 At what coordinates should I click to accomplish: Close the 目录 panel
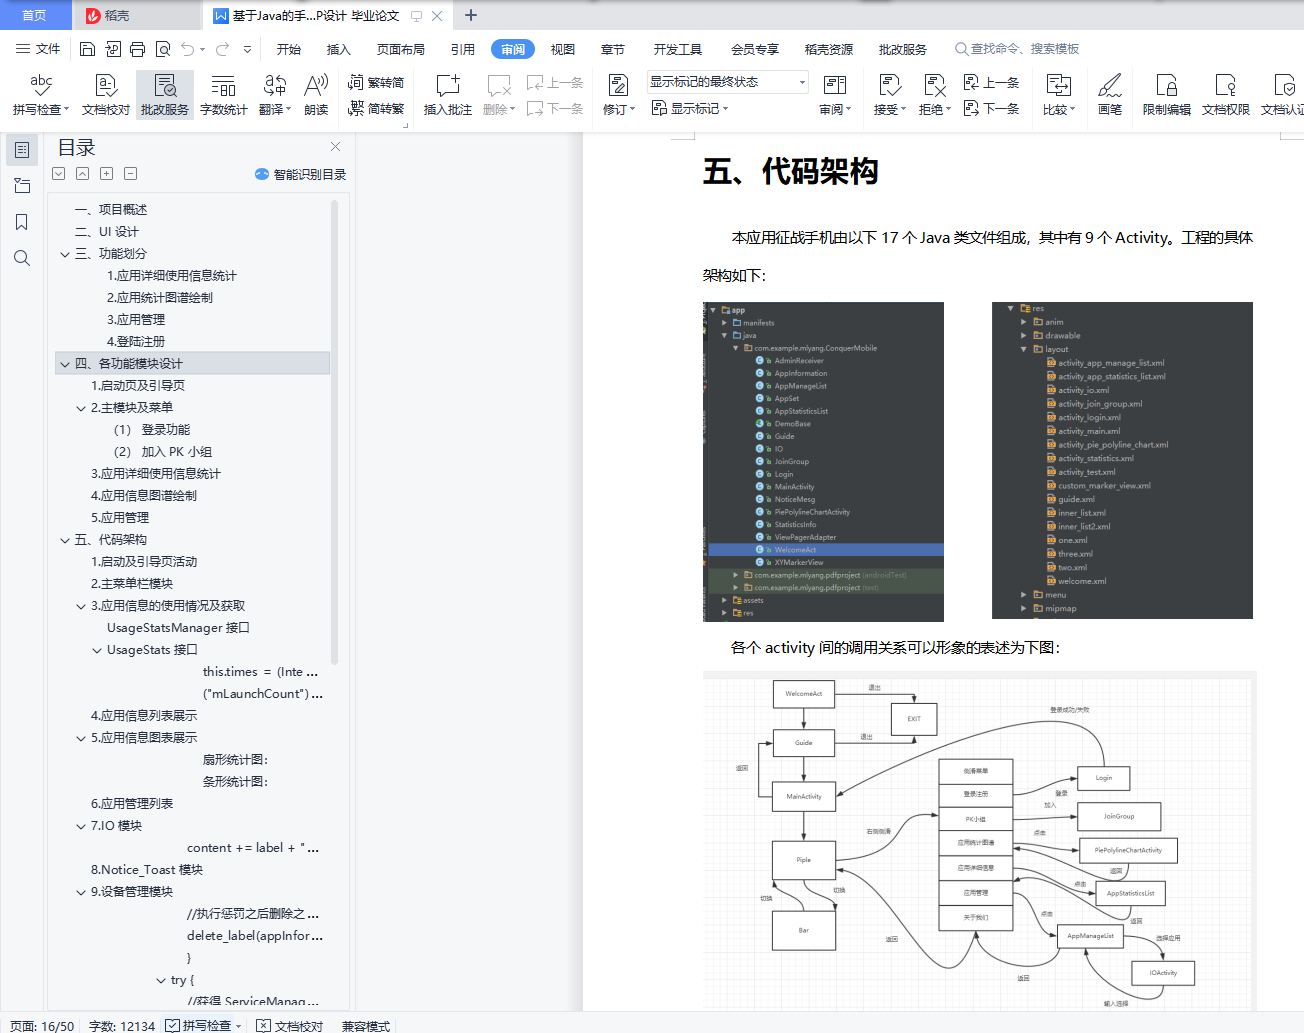click(335, 147)
